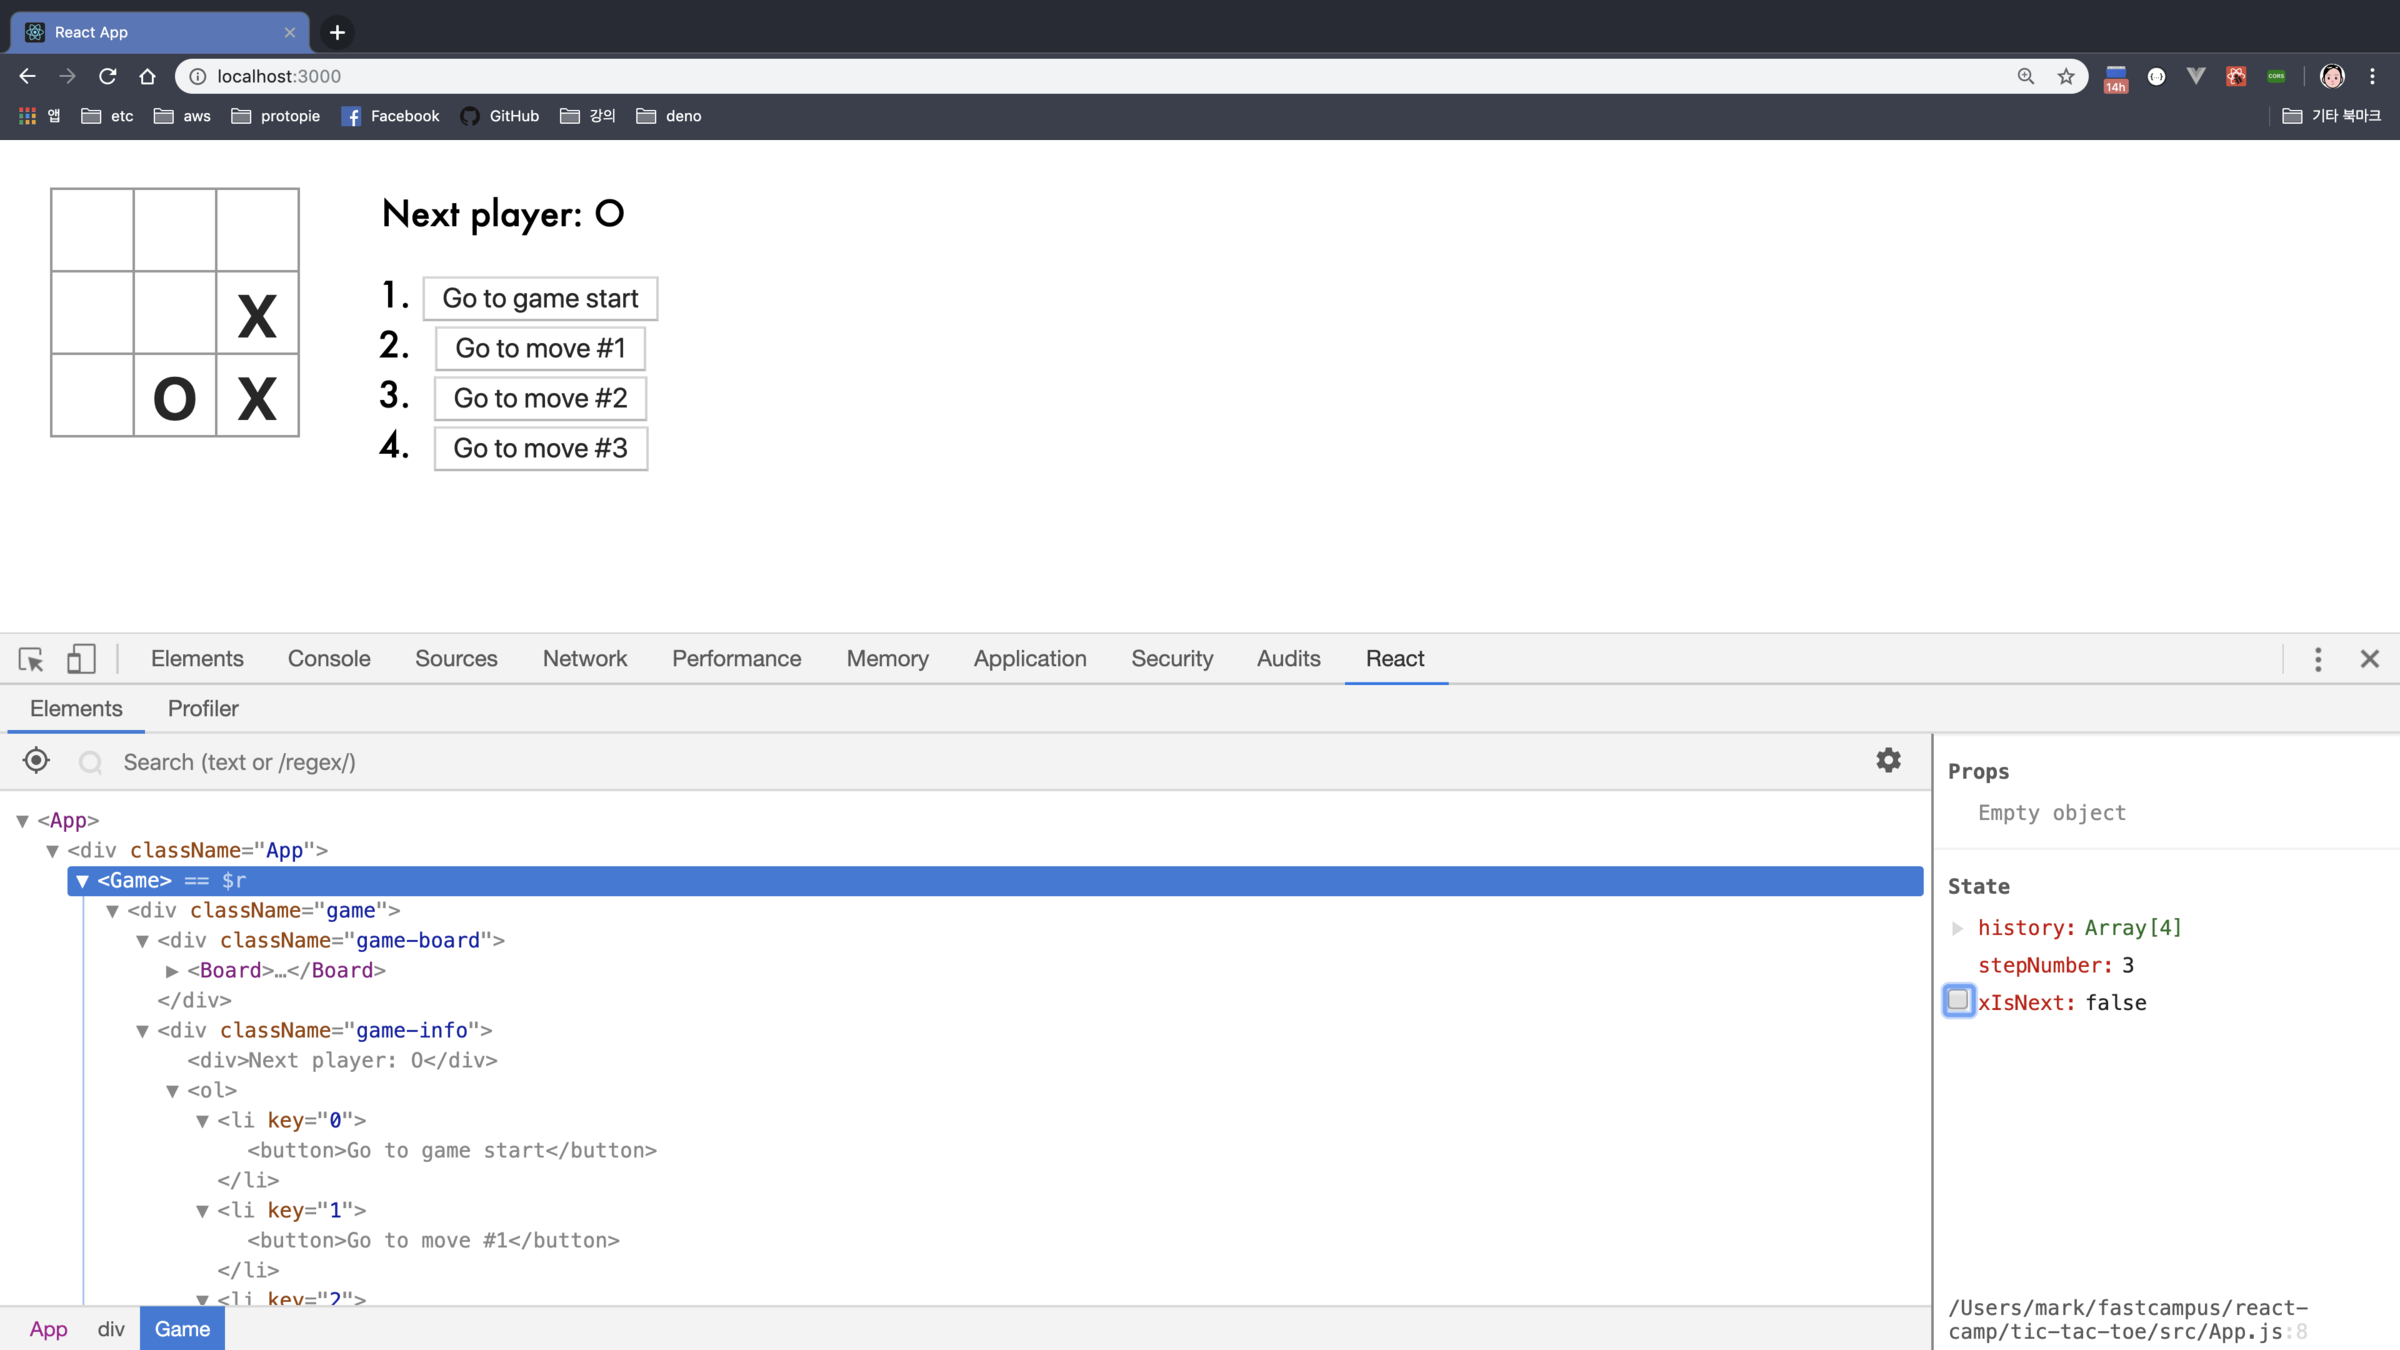Click the Go to game start button
Image resolution: width=2400 pixels, height=1350 pixels.
pos(540,298)
